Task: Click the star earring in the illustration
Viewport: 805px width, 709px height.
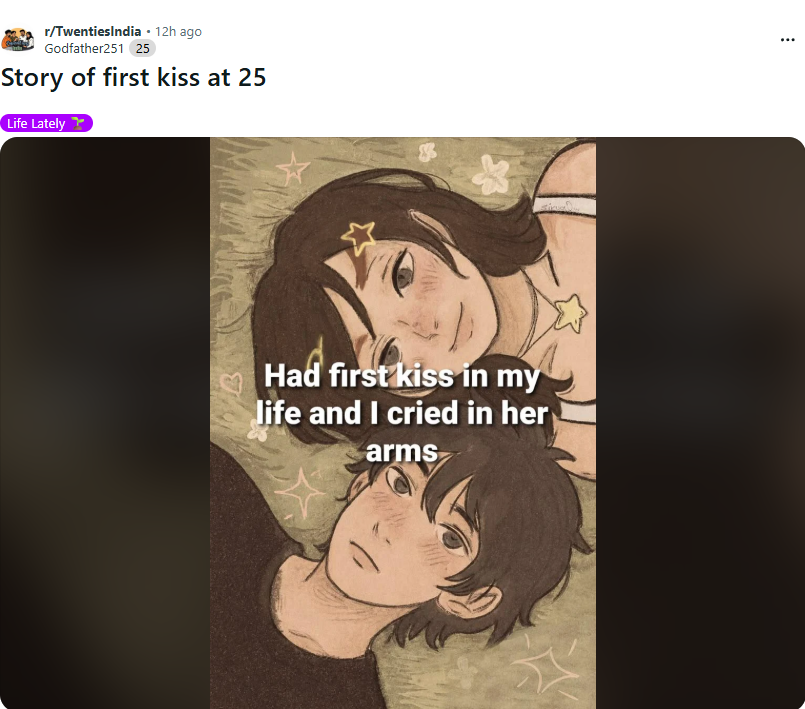Action: (x=570, y=313)
